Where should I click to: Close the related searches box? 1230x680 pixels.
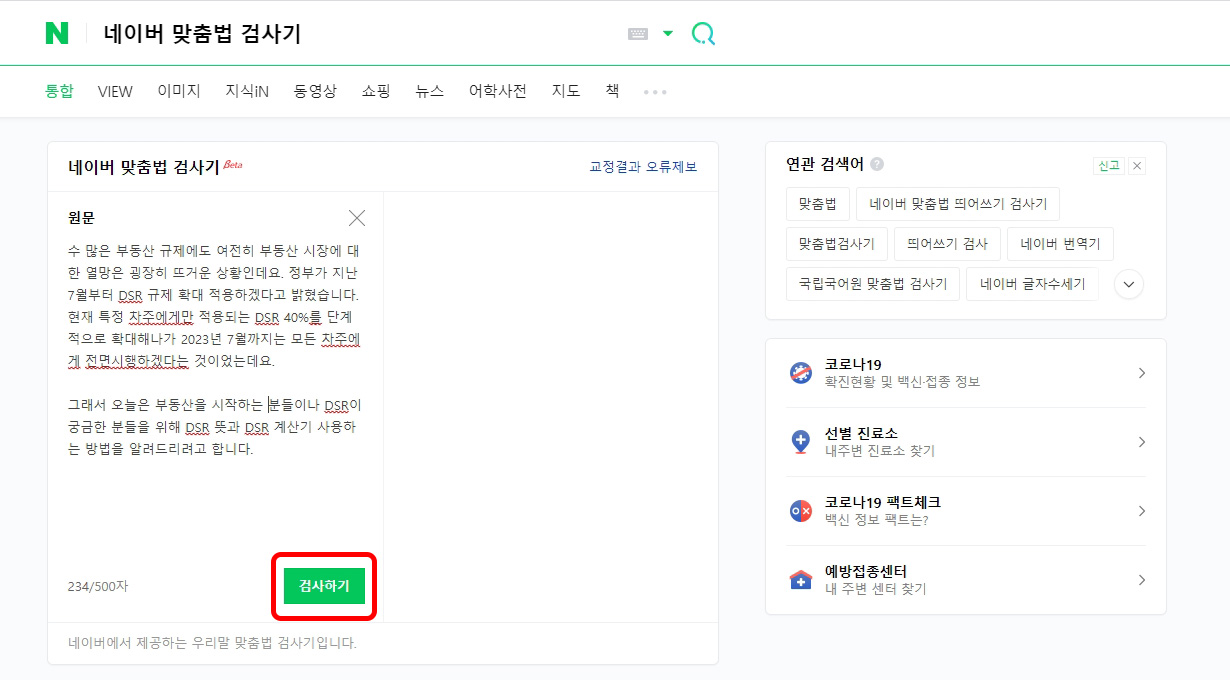point(1137,166)
